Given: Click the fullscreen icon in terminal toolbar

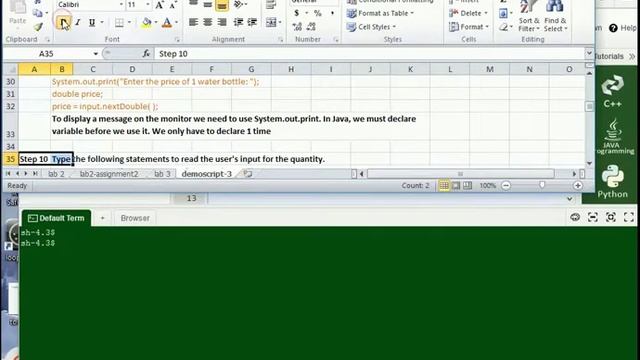Looking at the screenshot, I should coord(629,218).
